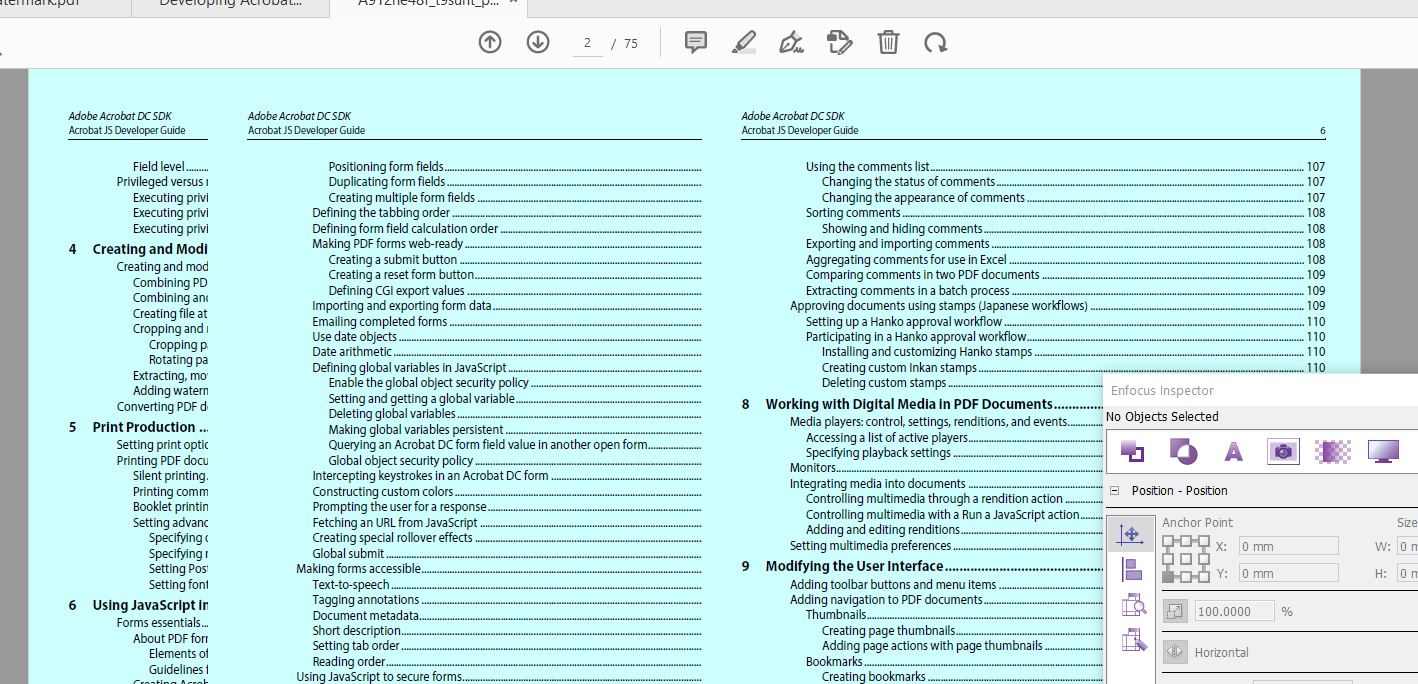
Task: Rotate the page clockwise
Action: [x=936, y=43]
